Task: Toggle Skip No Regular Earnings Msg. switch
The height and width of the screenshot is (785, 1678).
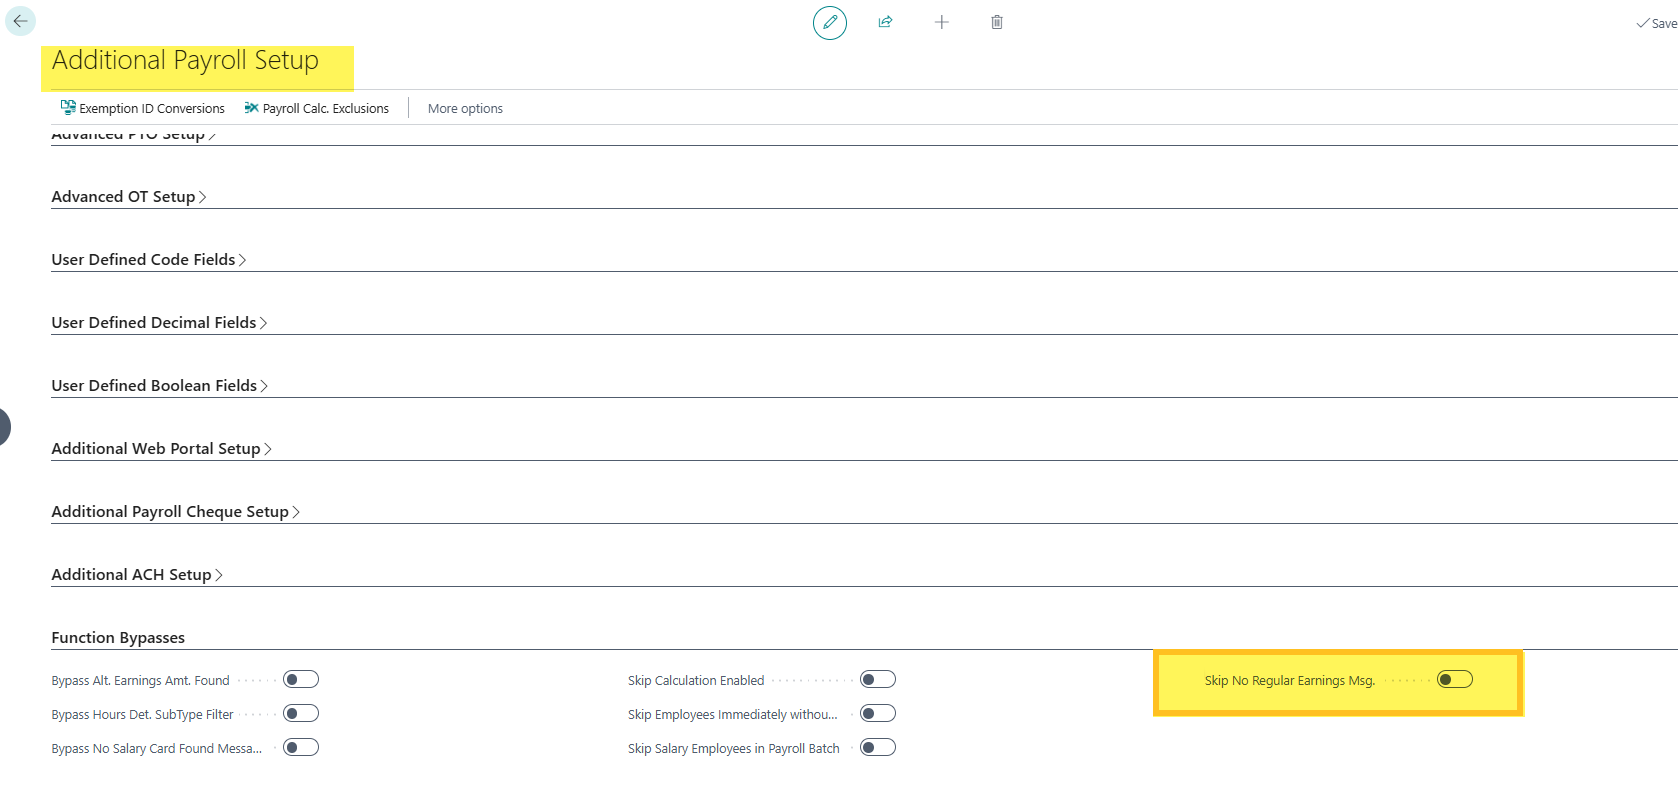Action: coord(1454,680)
